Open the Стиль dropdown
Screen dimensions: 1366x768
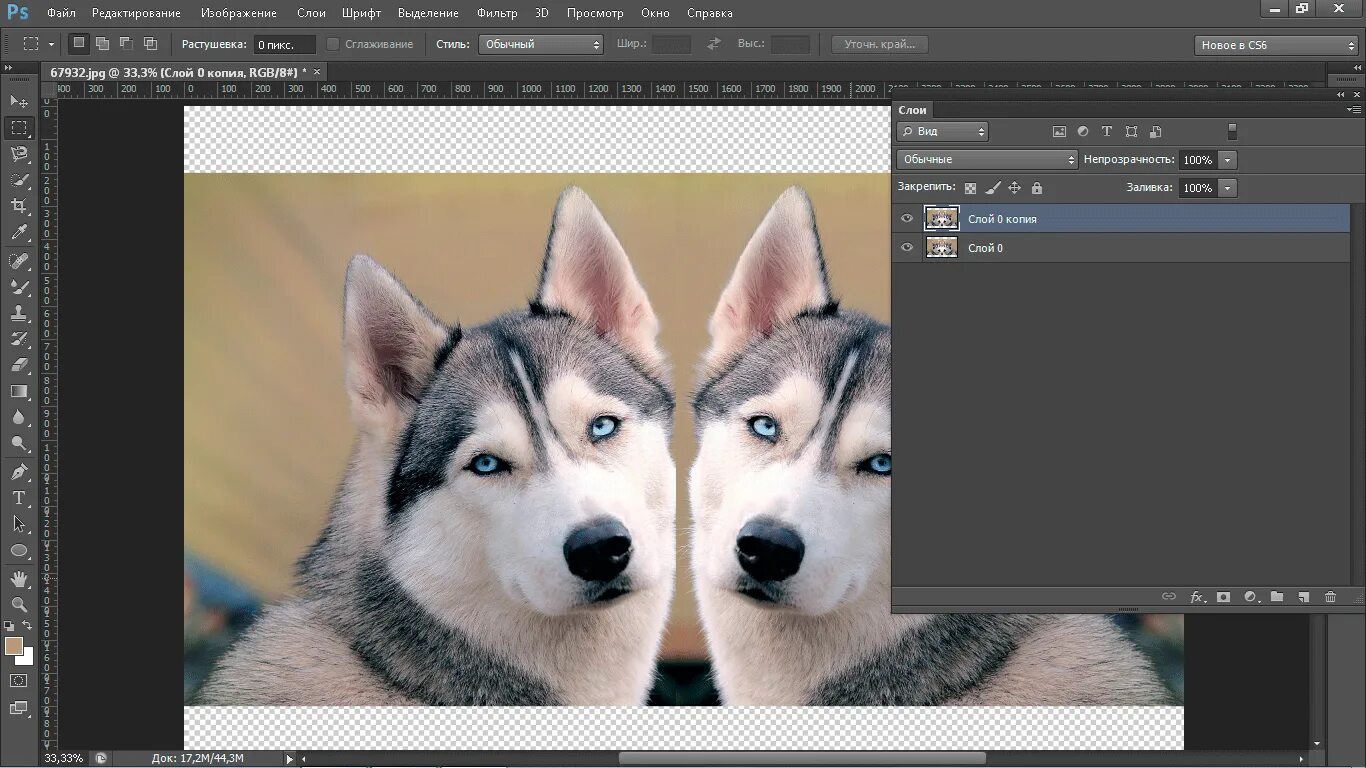pyautogui.click(x=541, y=44)
